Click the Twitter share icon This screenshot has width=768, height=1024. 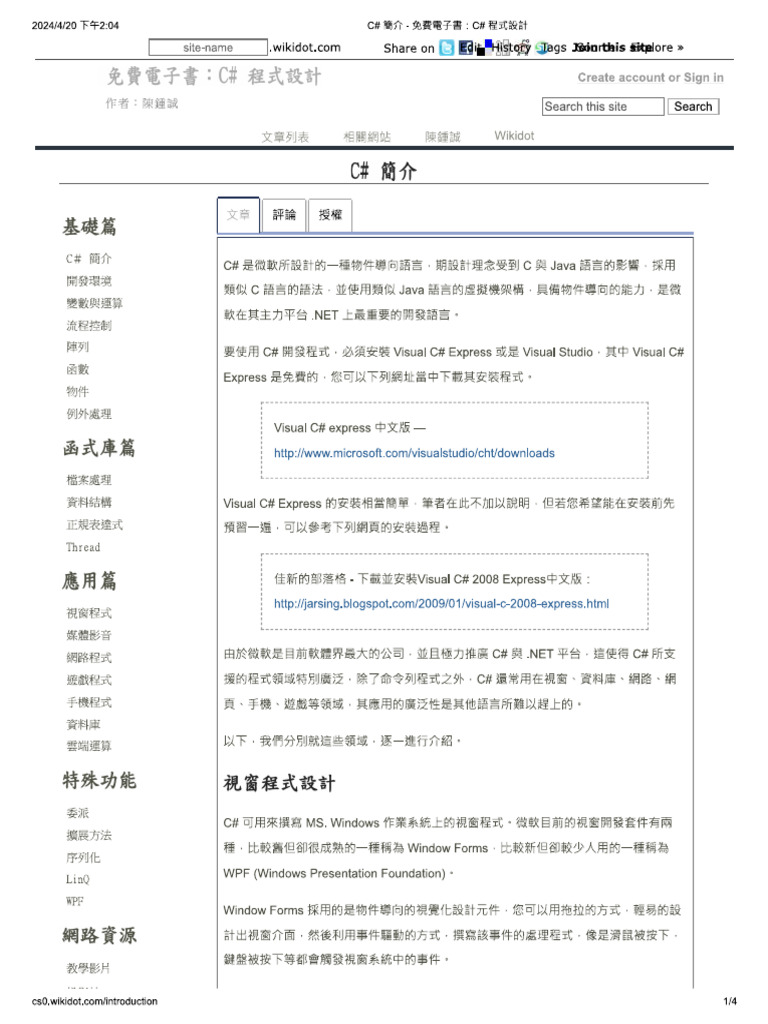447,48
